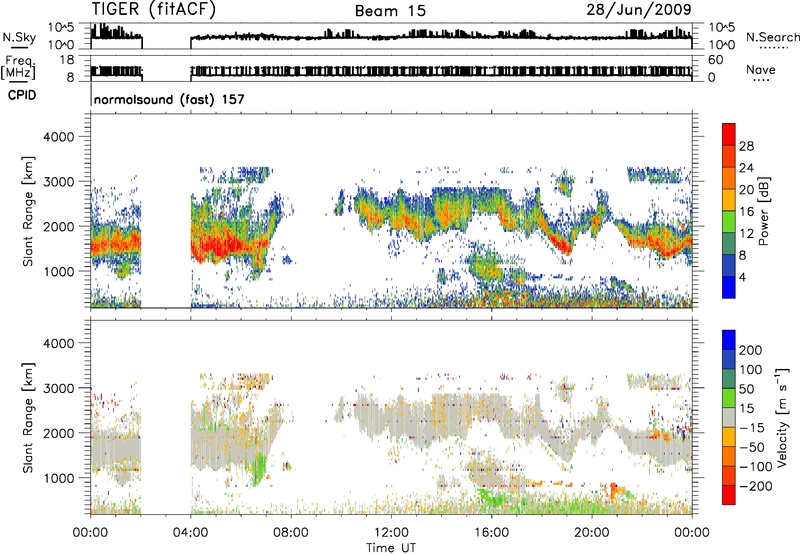Click the 60 tick on Nave axis

click(715, 60)
